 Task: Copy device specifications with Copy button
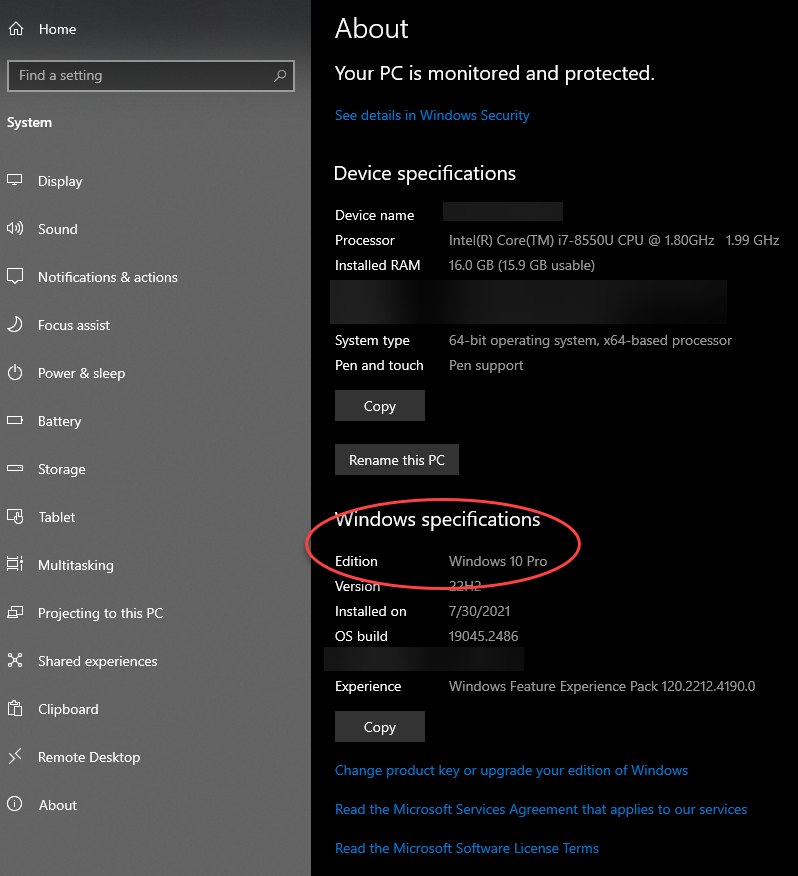click(380, 406)
